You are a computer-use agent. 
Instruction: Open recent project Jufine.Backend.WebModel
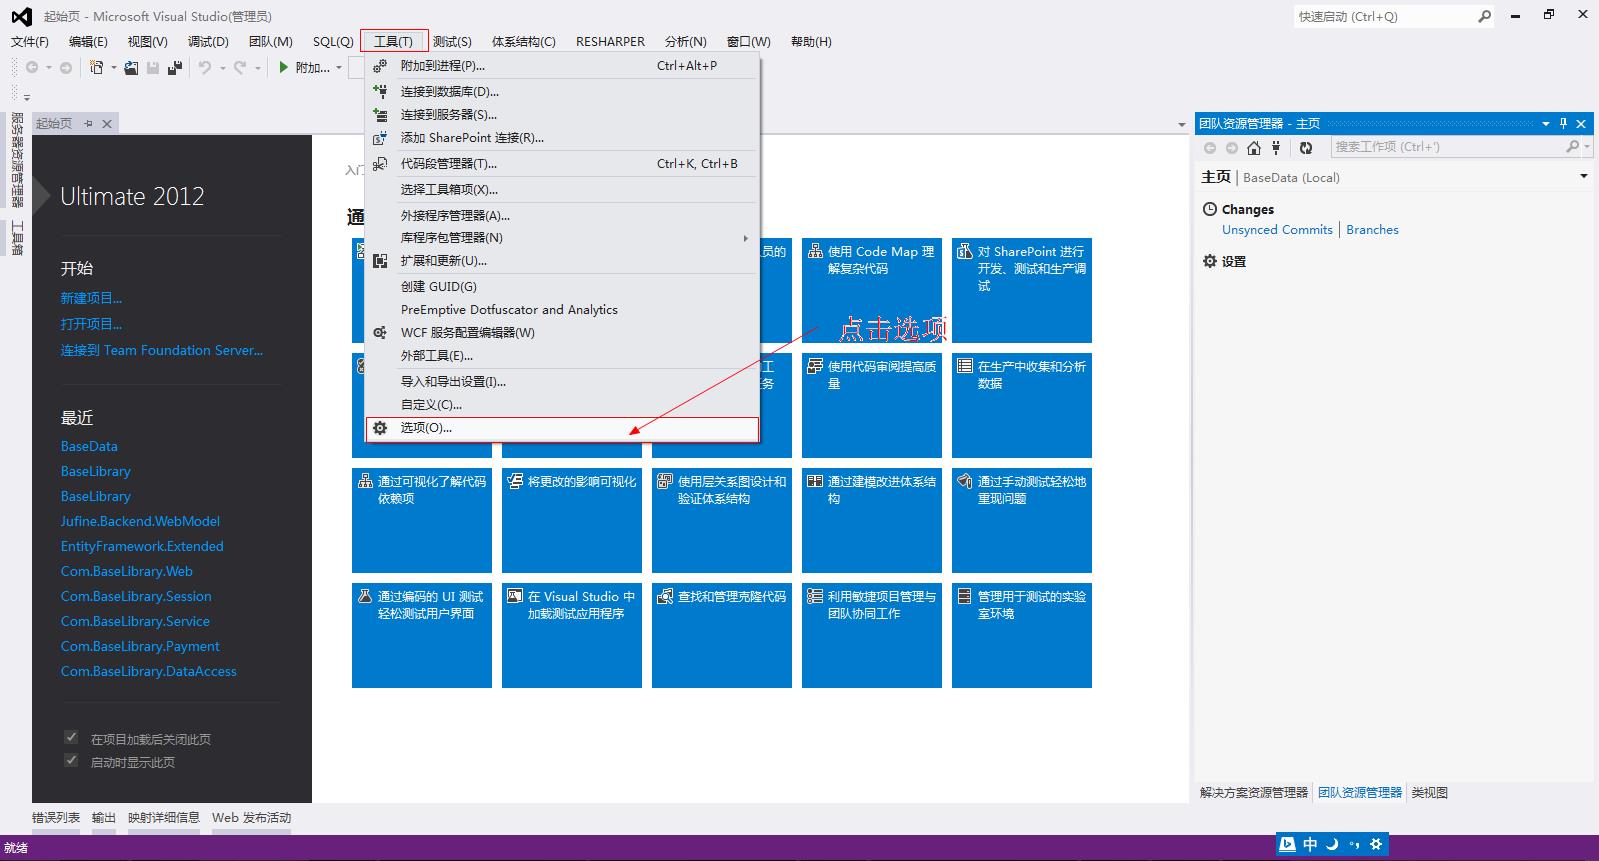coord(140,521)
